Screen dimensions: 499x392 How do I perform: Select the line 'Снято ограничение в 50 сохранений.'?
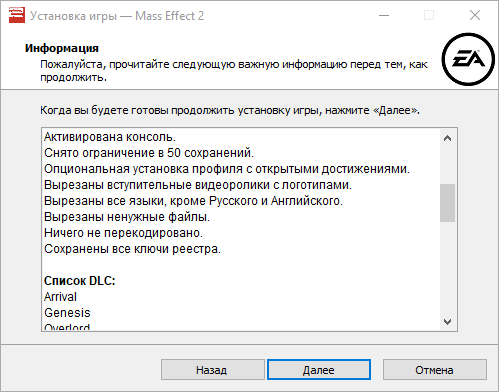click(x=149, y=153)
